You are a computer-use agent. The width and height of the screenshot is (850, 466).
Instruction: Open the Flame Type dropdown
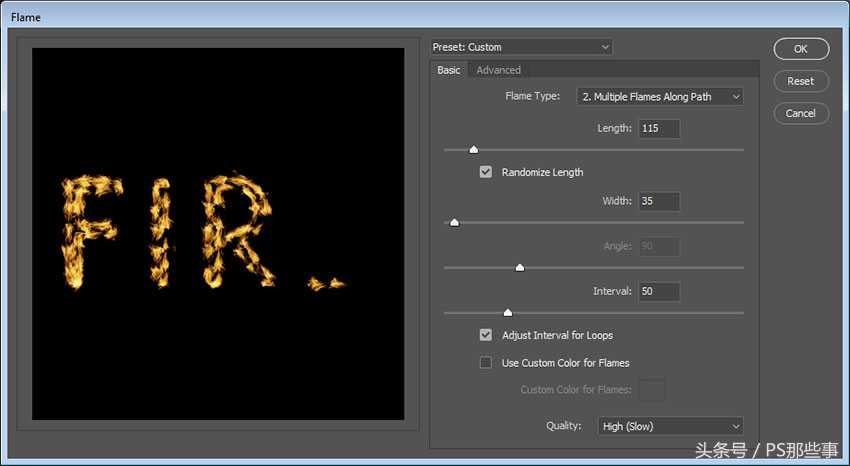point(660,96)
